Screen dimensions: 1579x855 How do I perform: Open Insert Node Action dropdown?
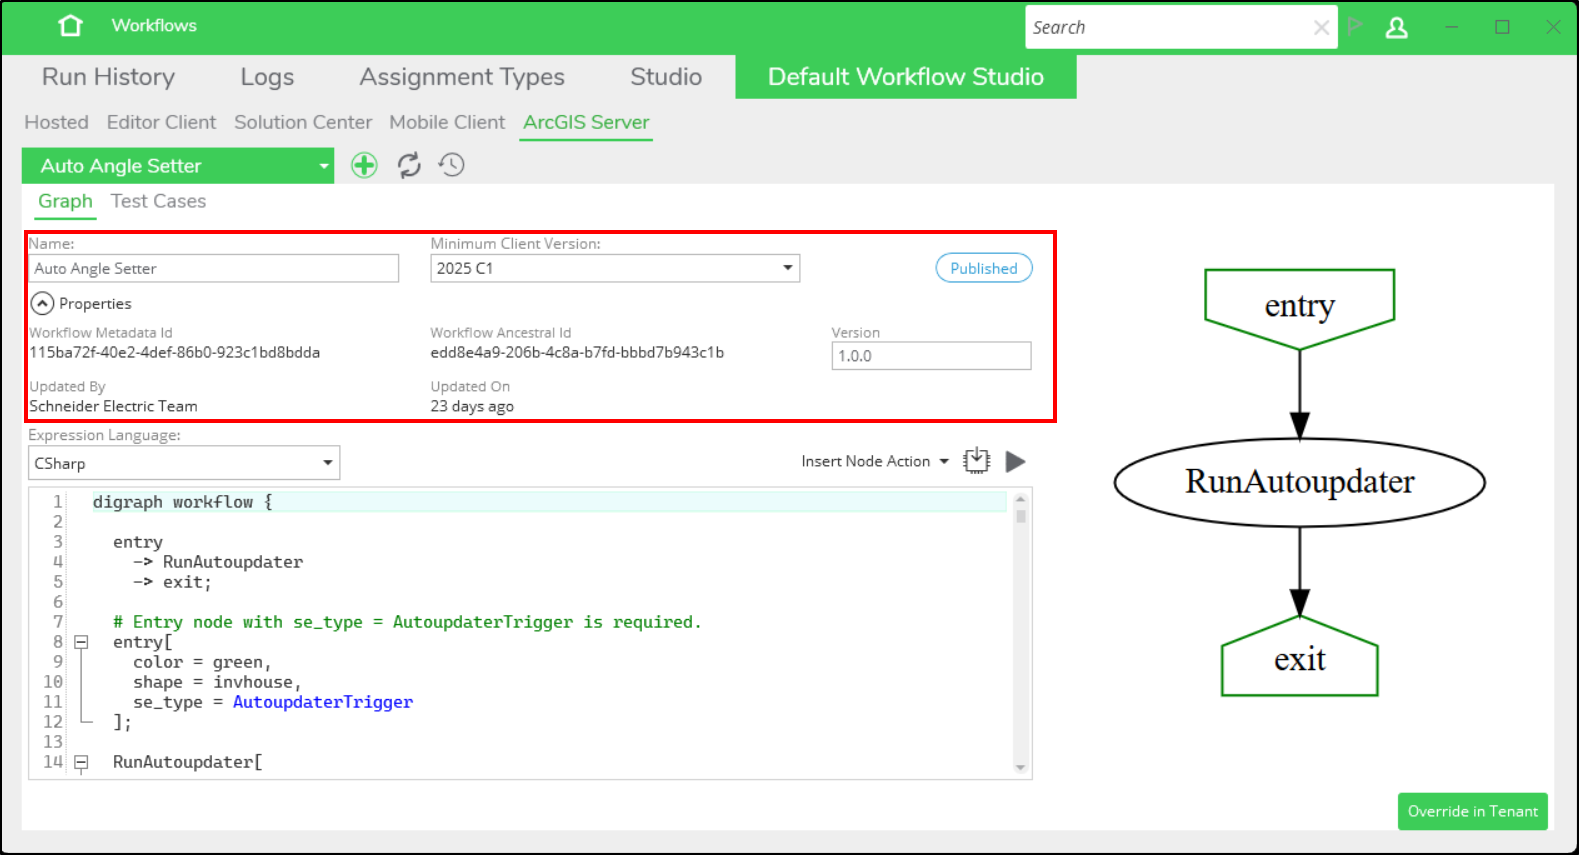(x=874, y=461)
